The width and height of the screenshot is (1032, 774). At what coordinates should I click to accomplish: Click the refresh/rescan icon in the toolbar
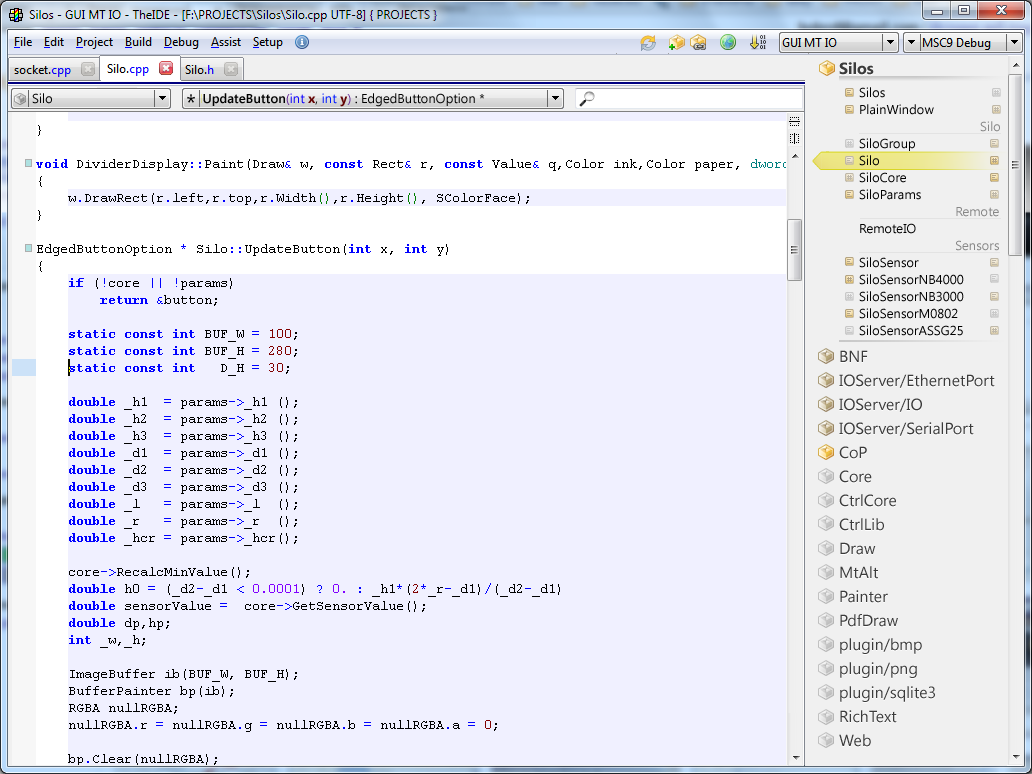648,42
